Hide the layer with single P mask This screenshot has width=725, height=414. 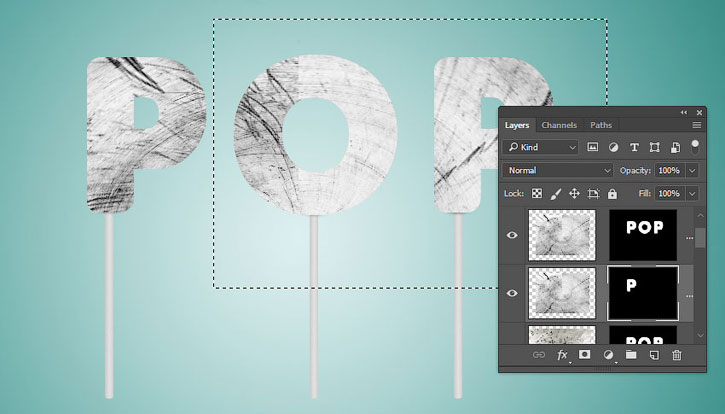point(512,293)
